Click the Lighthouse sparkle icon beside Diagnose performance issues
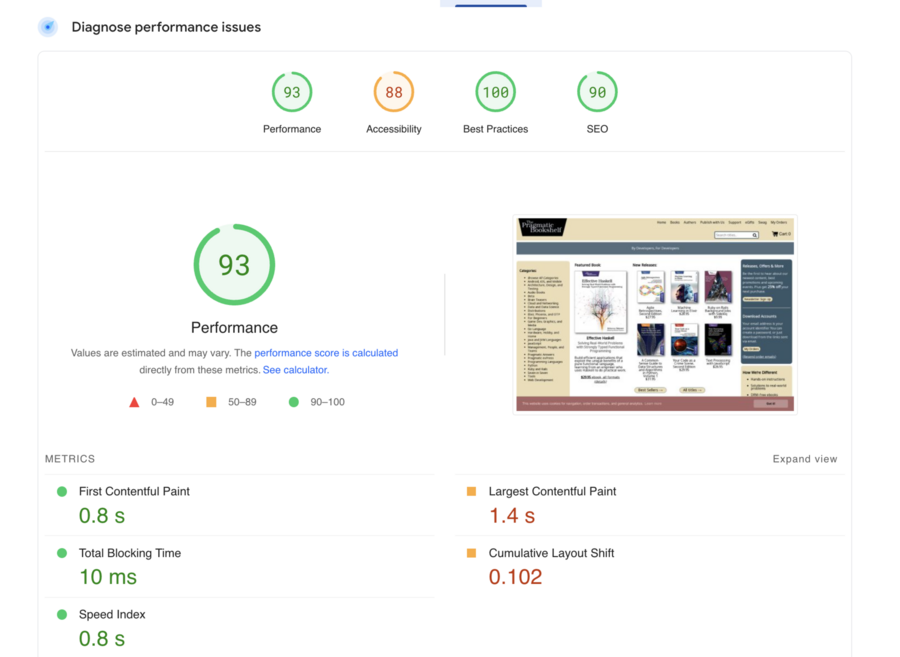Screen dimensions: 900x657 pos(47,26)
